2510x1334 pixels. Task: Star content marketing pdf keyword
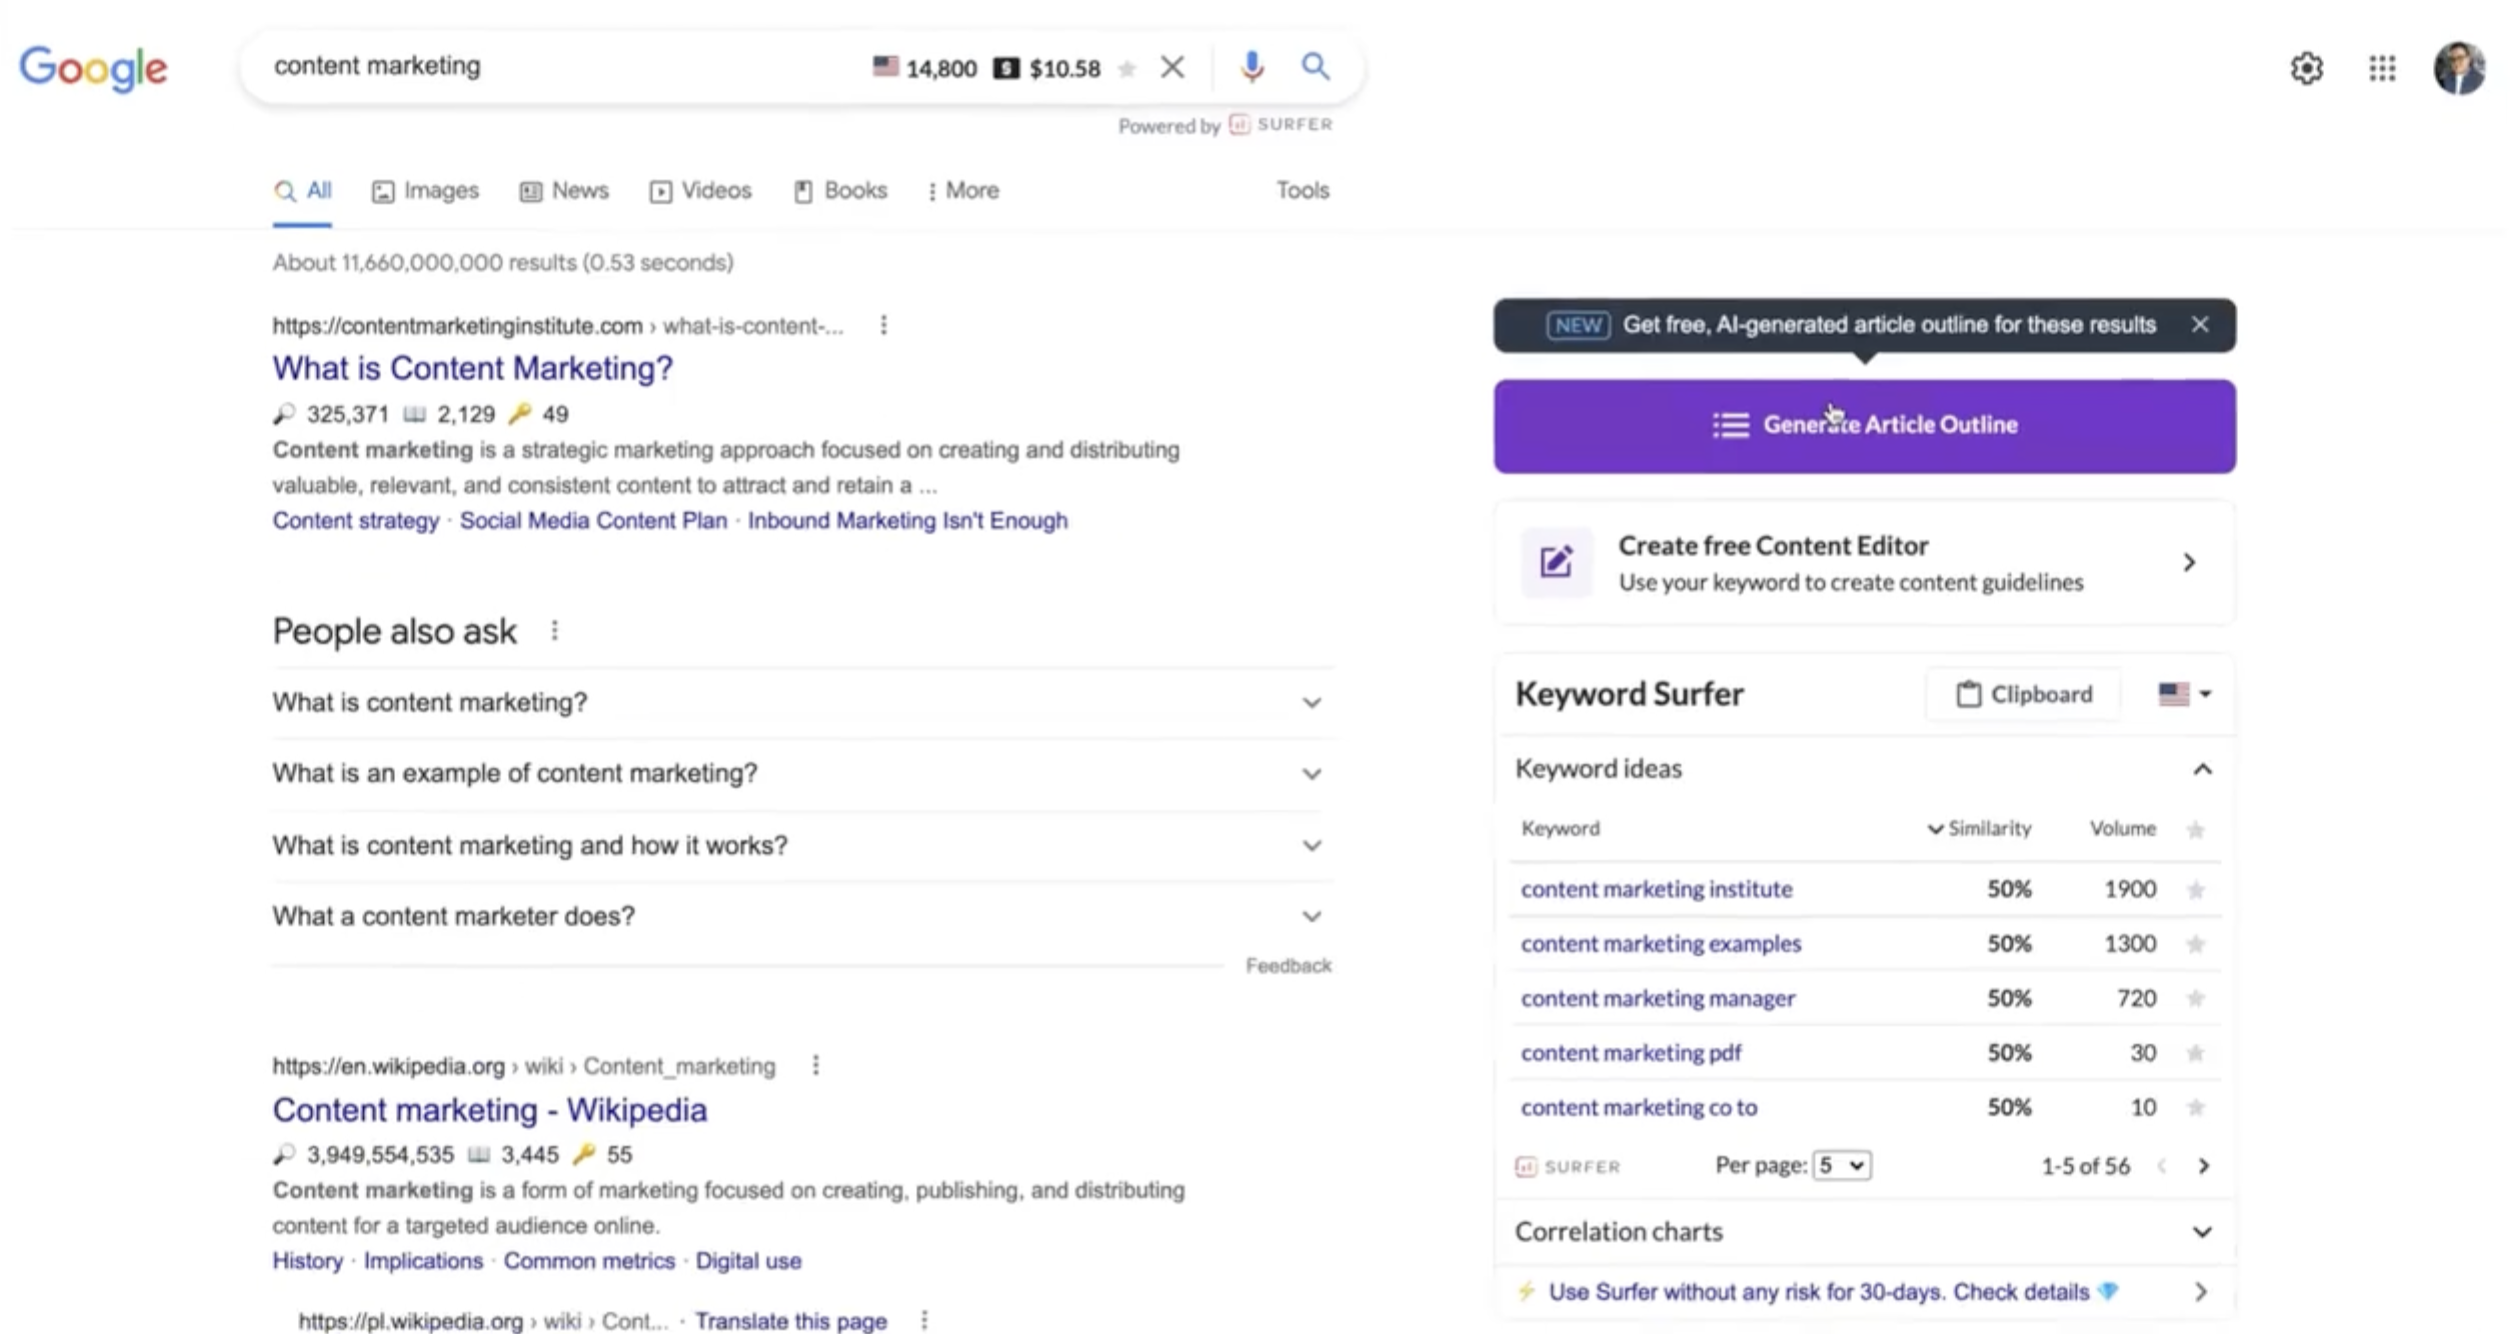(x=2195, y=1053)
